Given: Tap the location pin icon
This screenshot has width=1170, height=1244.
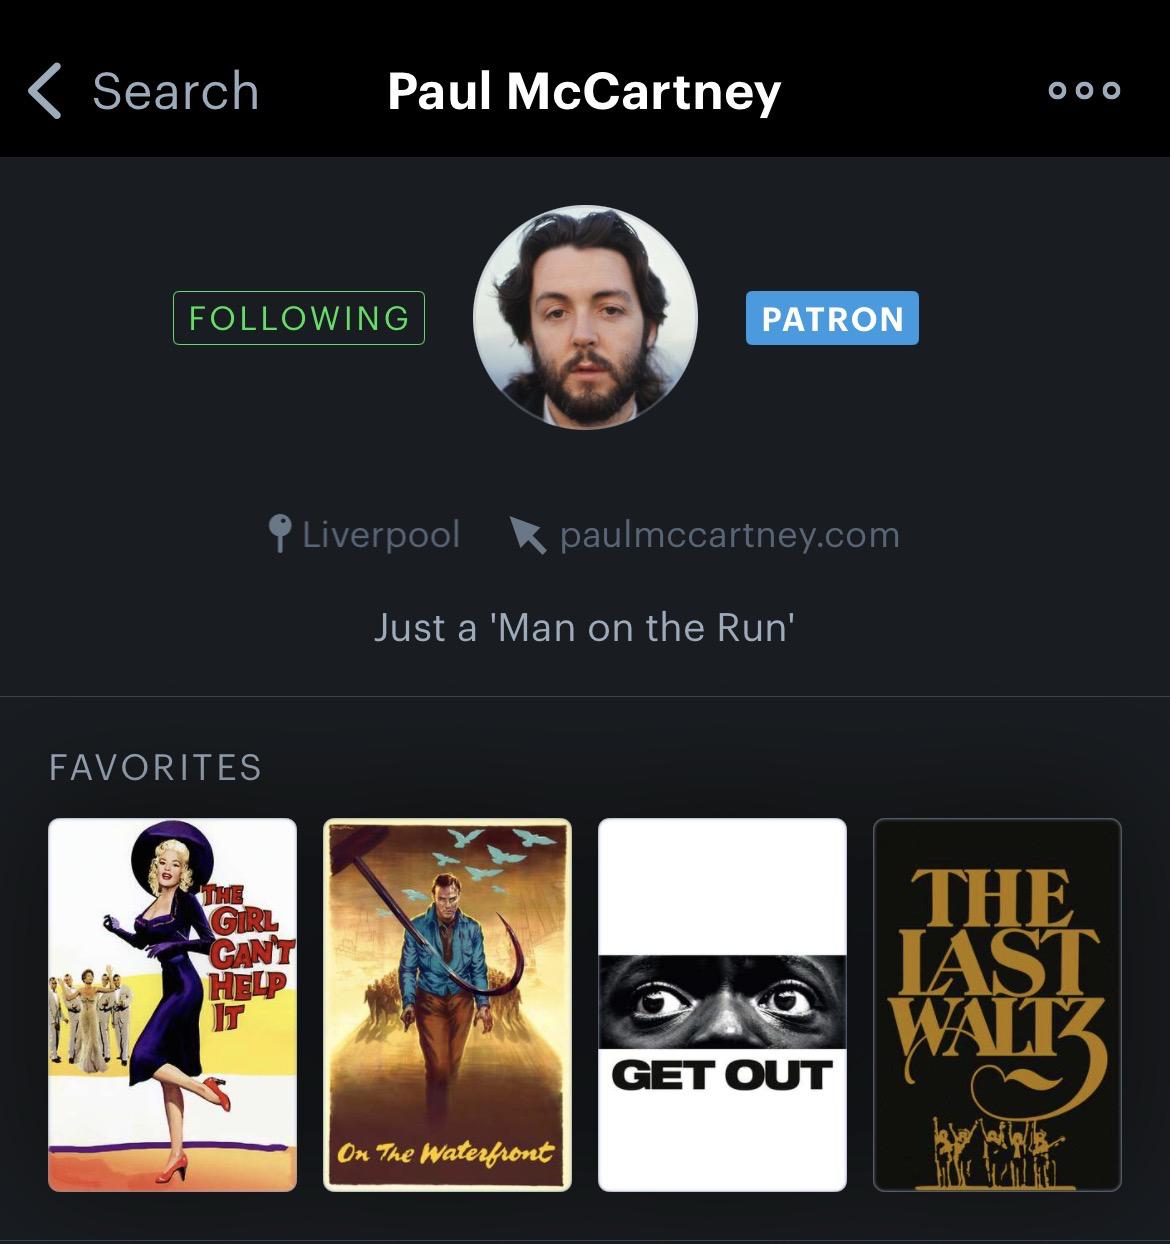Looking at the screenshot, I should point(281,535).
